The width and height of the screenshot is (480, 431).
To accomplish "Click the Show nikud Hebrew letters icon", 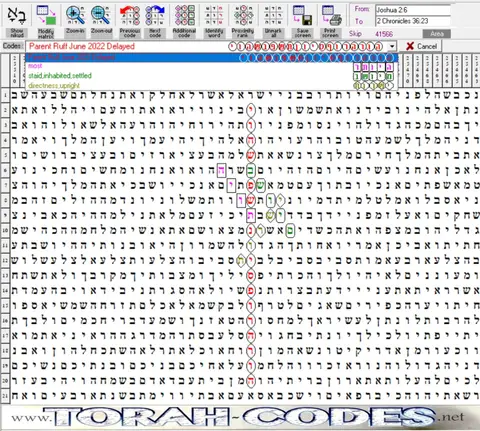I will 17,15.
